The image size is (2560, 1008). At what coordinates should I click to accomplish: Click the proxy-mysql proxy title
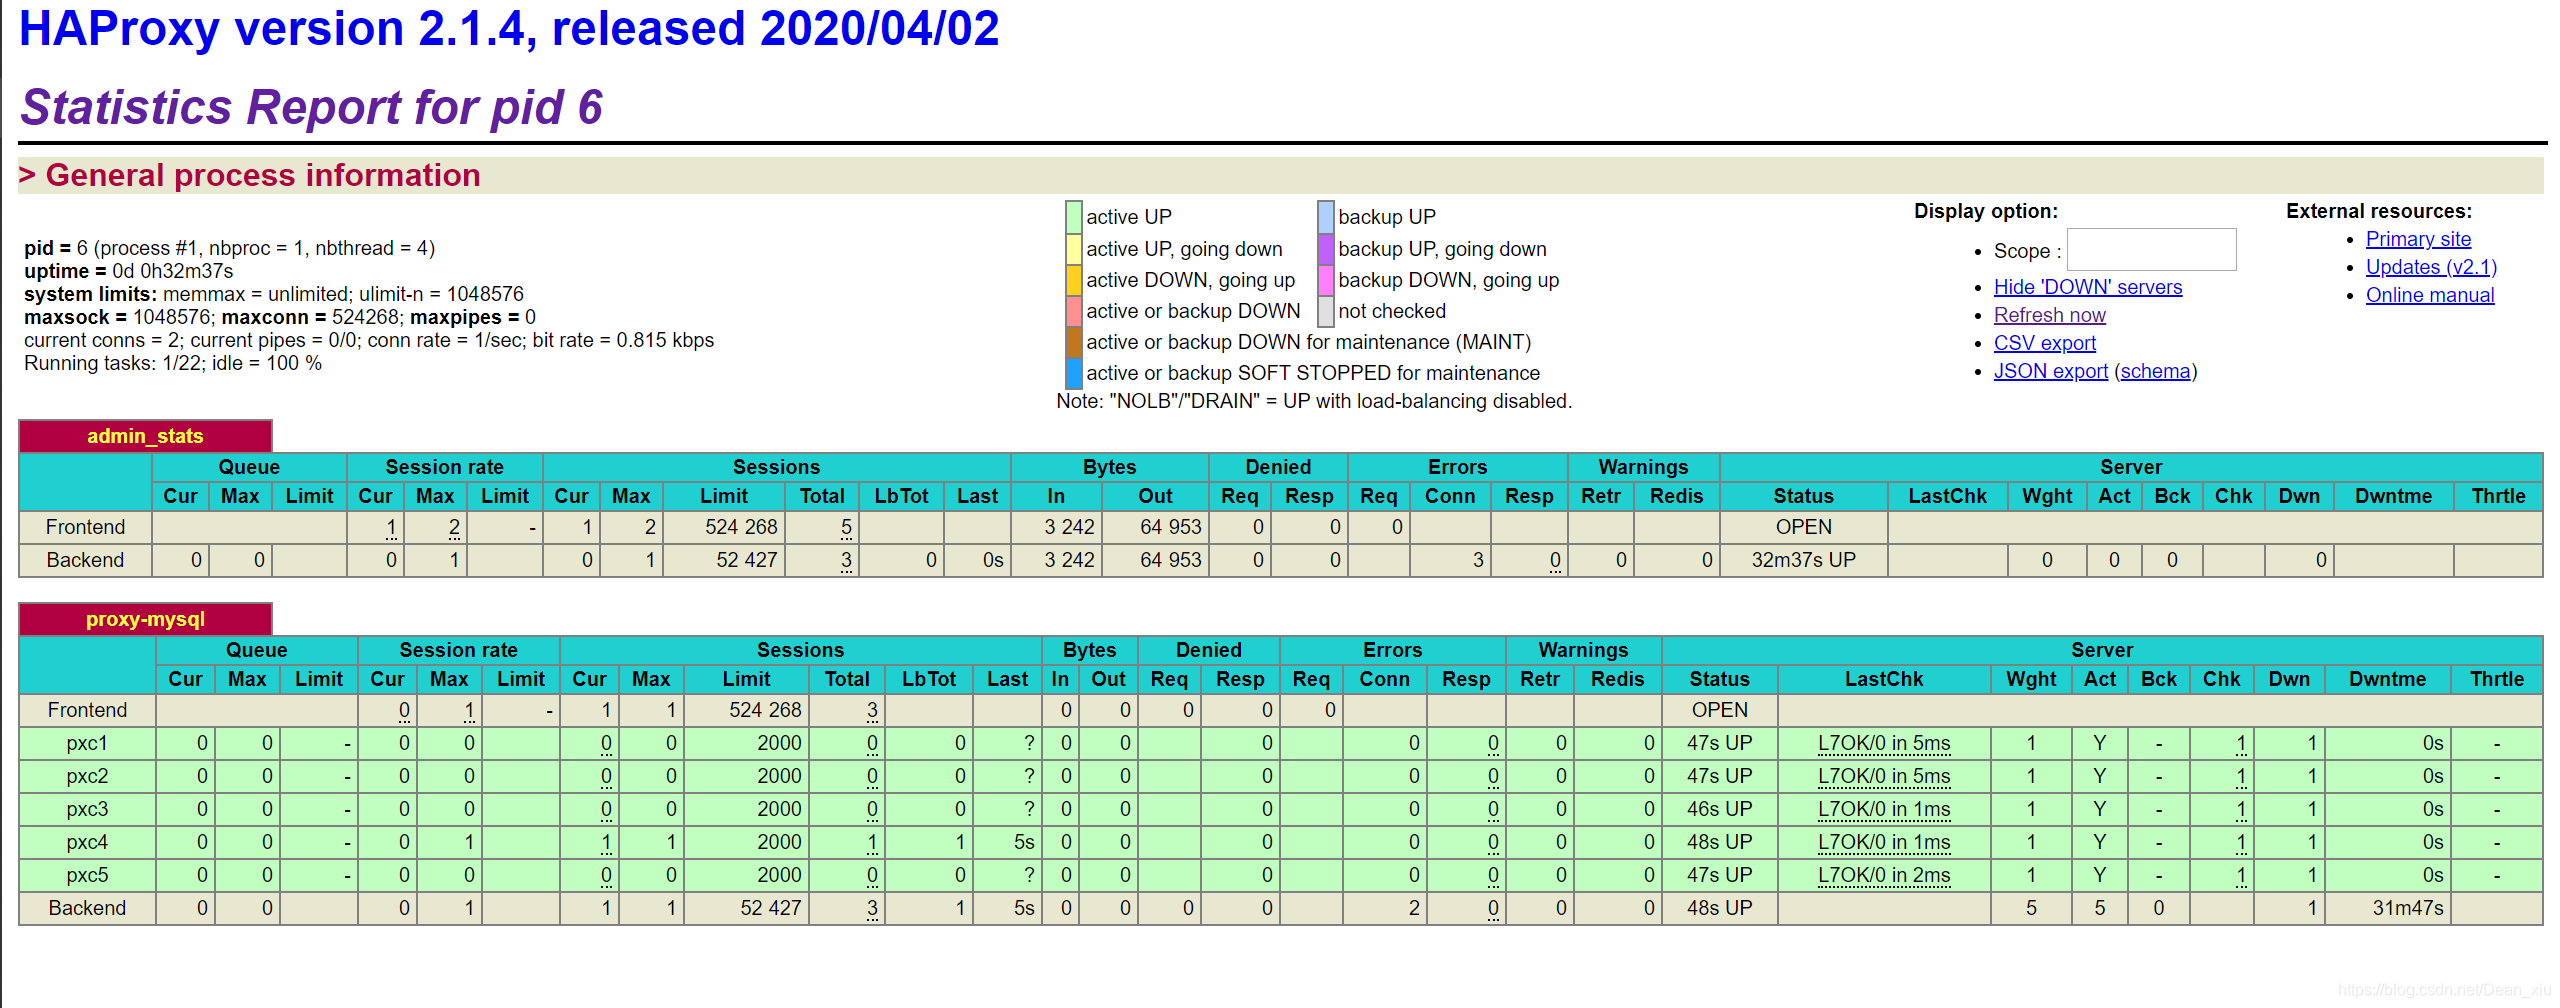pos(145,619)
